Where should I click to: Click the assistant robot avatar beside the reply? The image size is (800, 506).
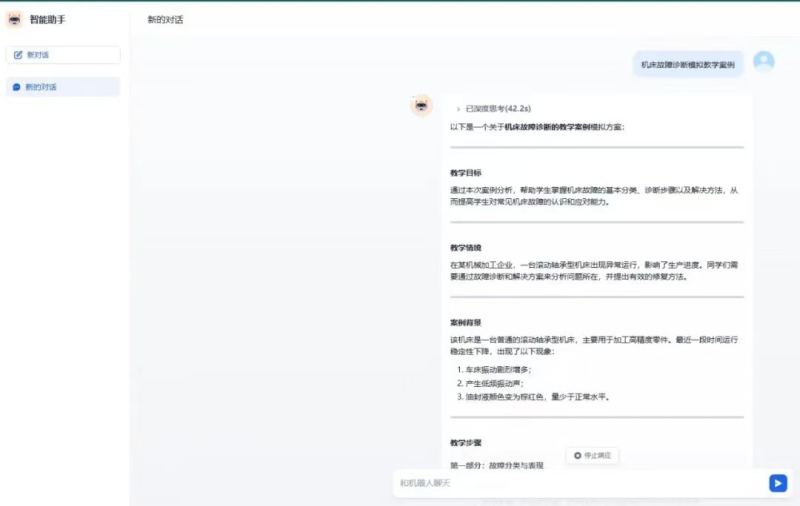click(421, 105)
